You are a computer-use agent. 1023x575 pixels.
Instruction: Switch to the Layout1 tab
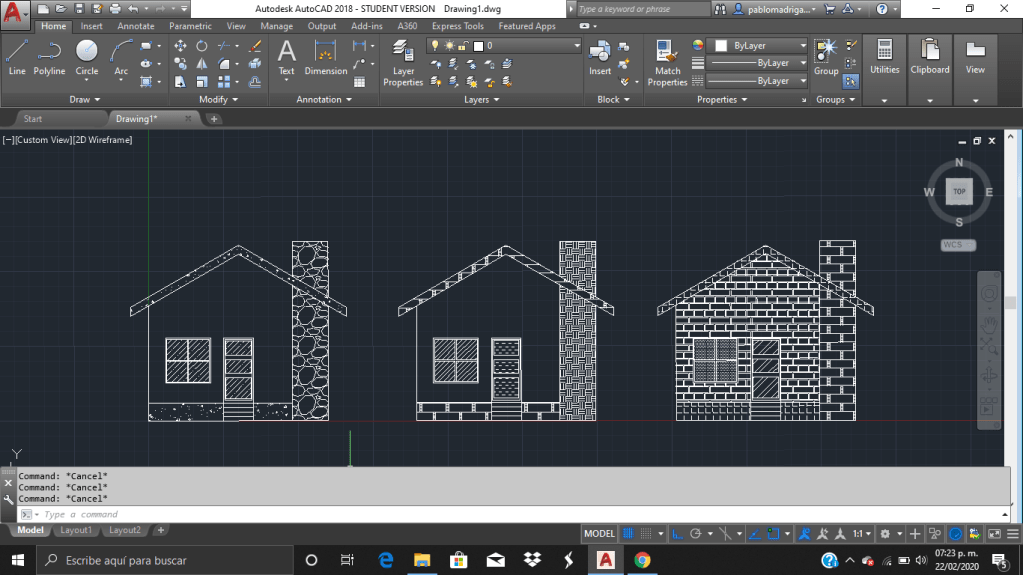(76, 530)
